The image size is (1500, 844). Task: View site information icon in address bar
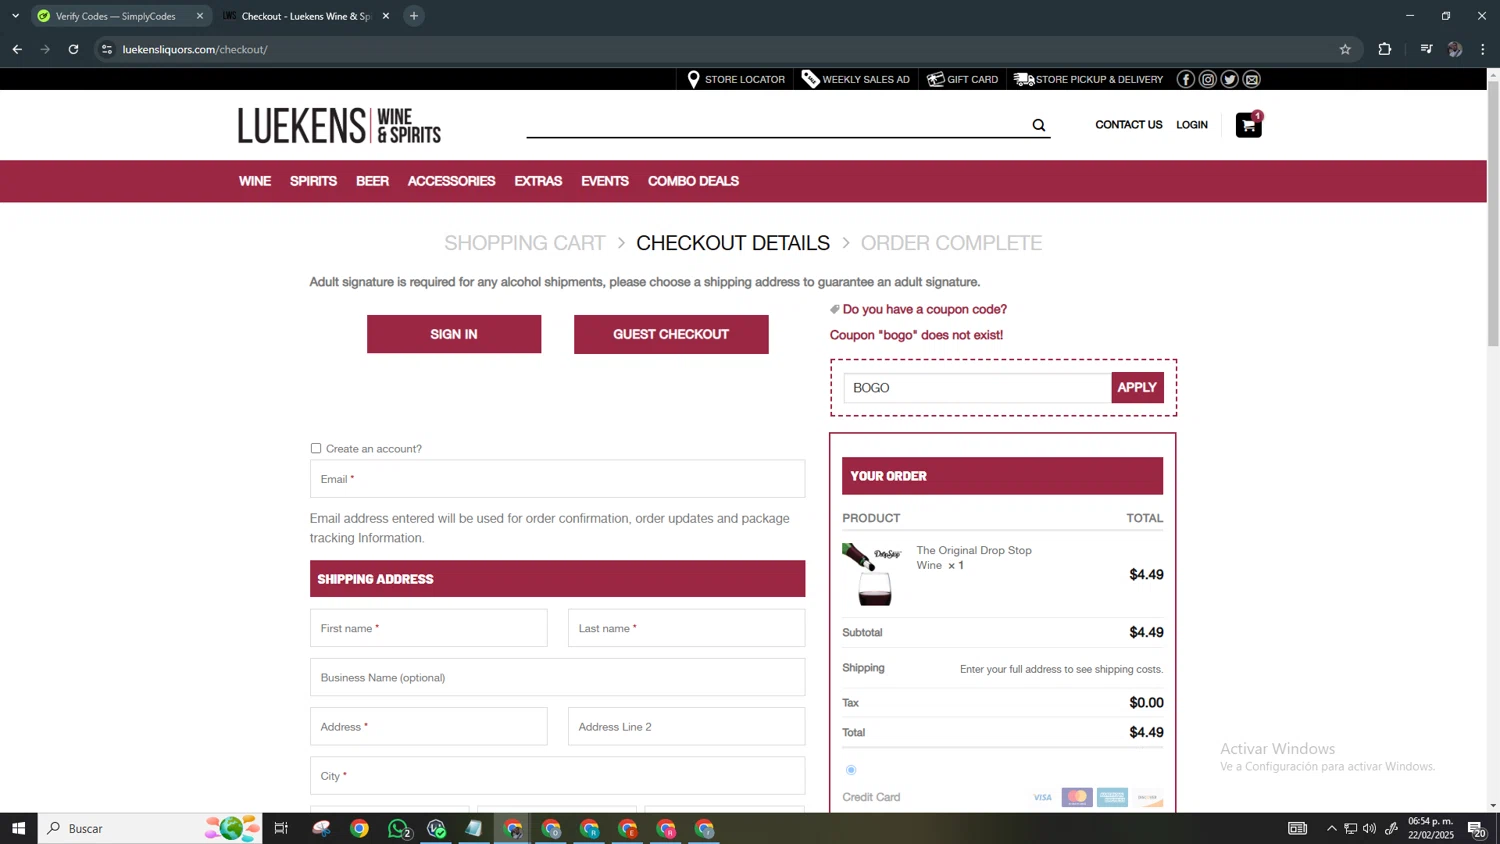(x=107, y=49)
